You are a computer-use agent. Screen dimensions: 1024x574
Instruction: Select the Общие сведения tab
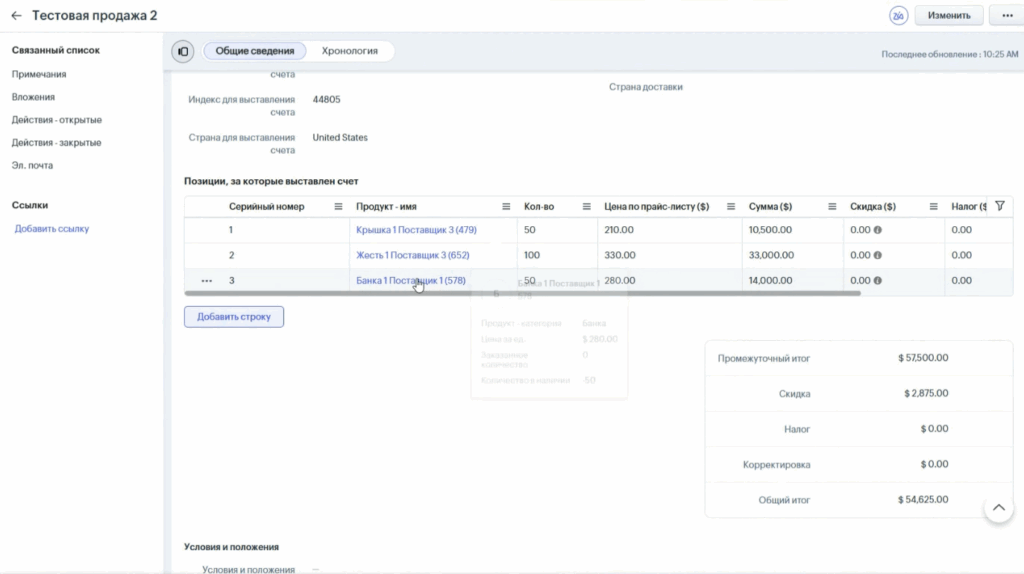click(x=255, y=51)
